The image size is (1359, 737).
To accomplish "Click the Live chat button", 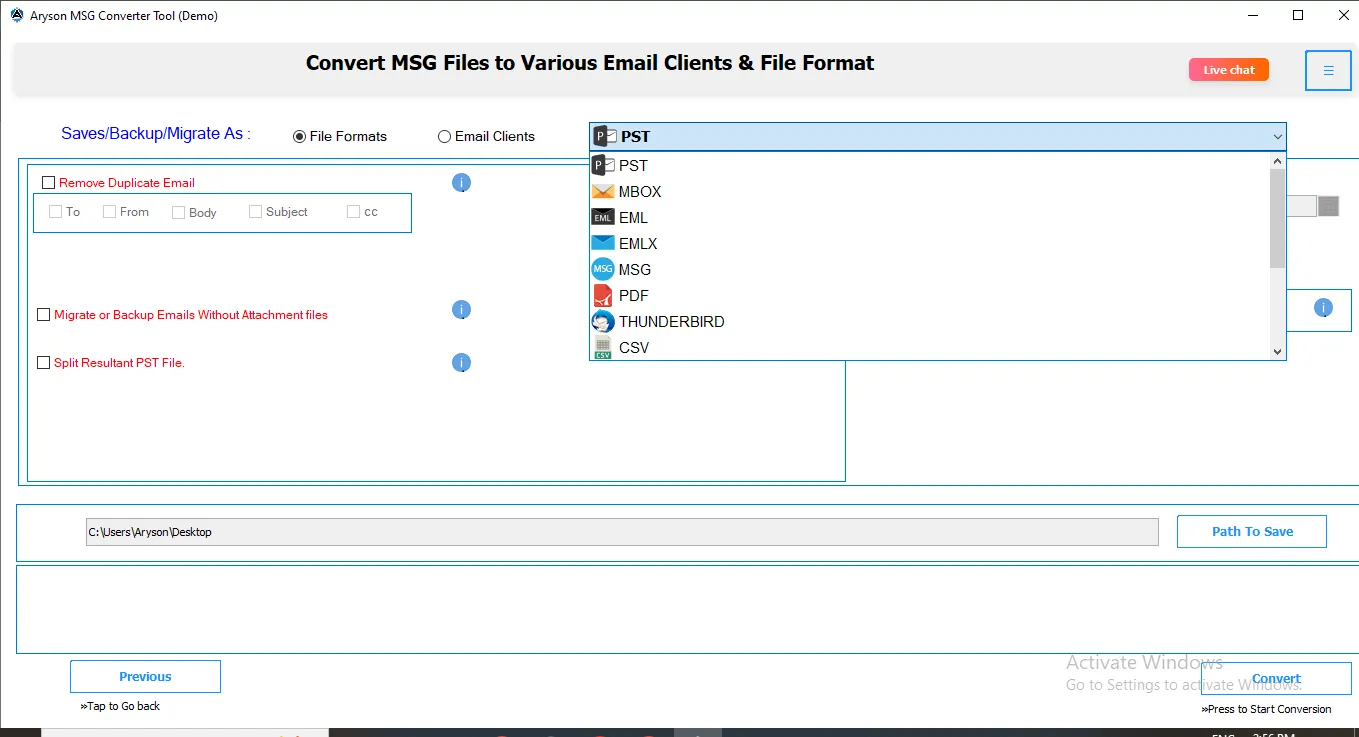I will click(x=1228, y=70).
